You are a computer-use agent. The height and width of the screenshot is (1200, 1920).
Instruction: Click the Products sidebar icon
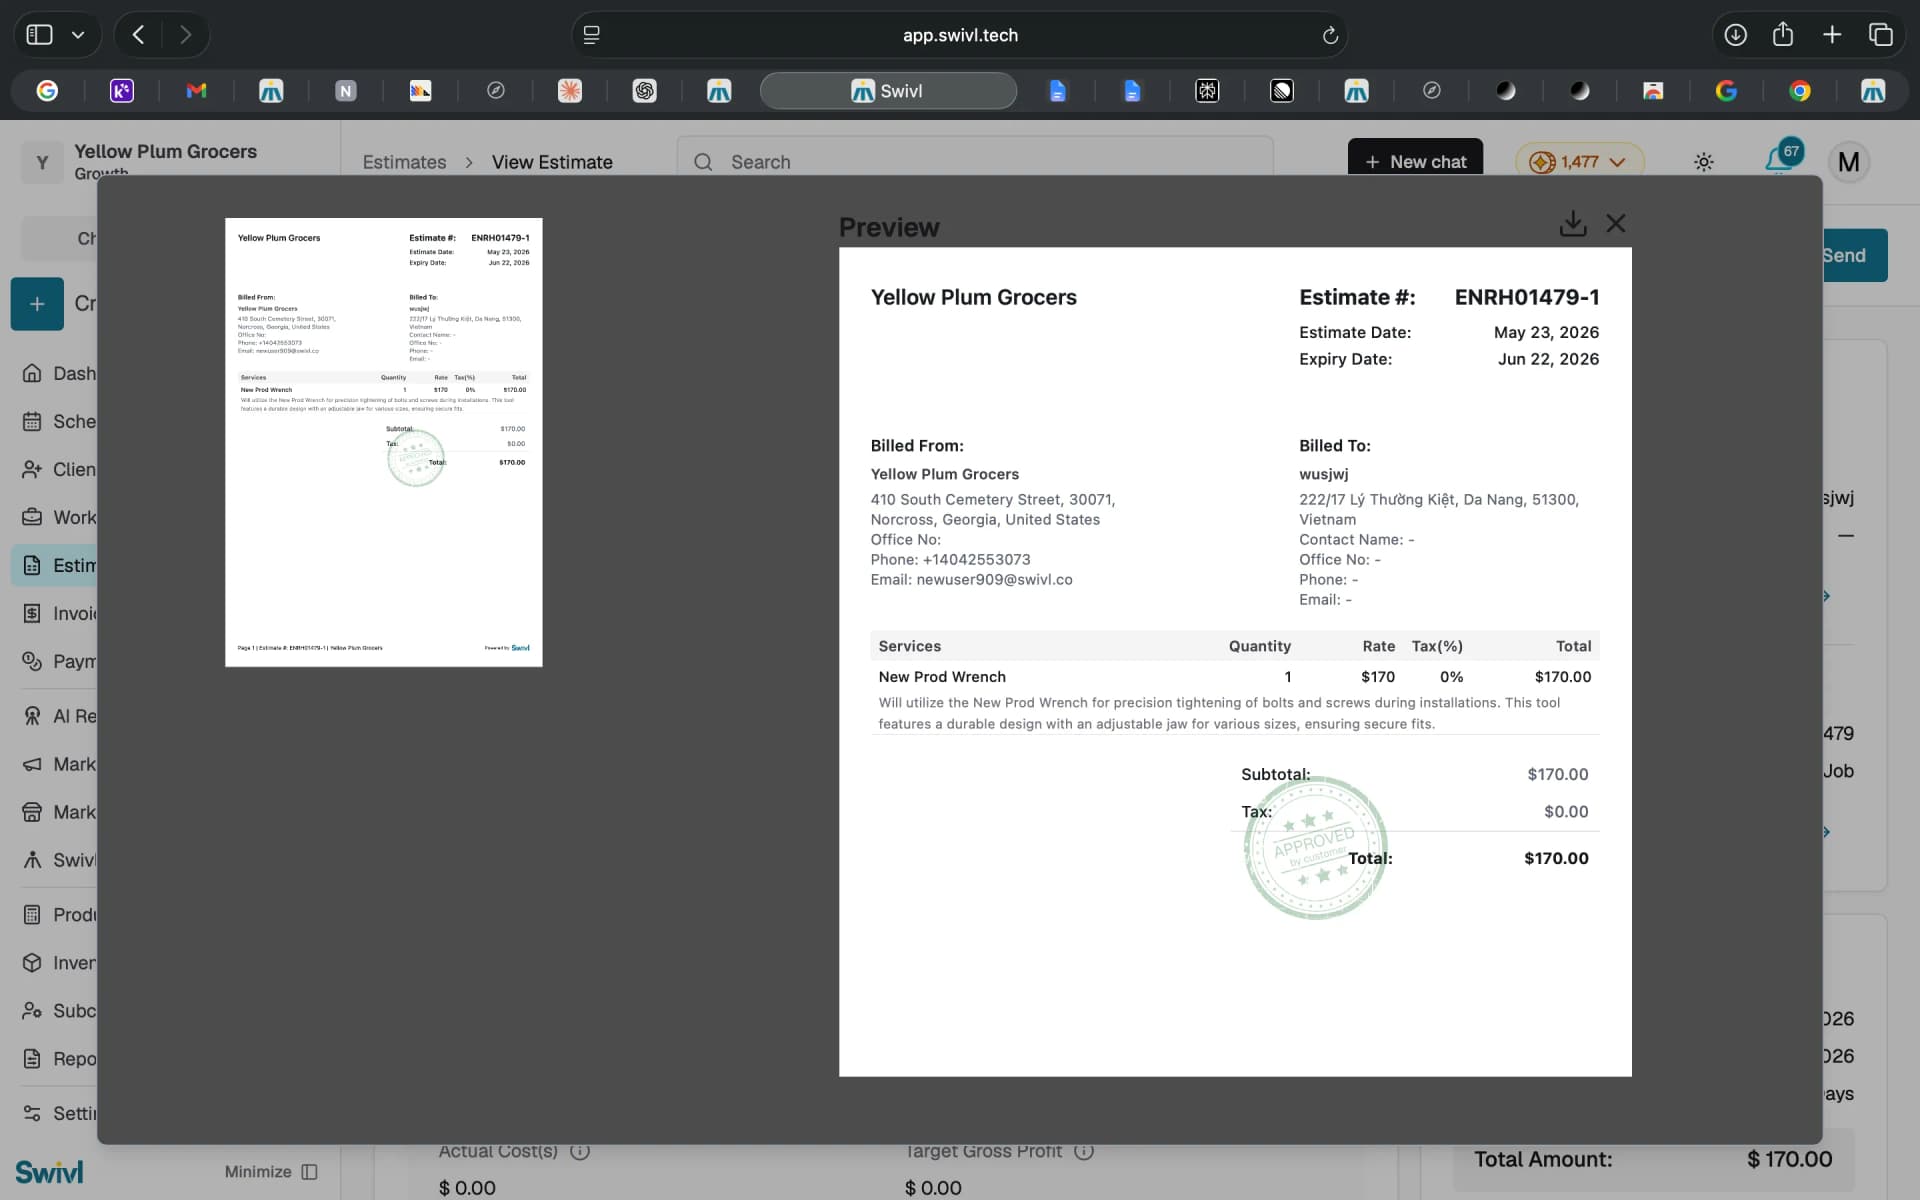click(32, 914)
